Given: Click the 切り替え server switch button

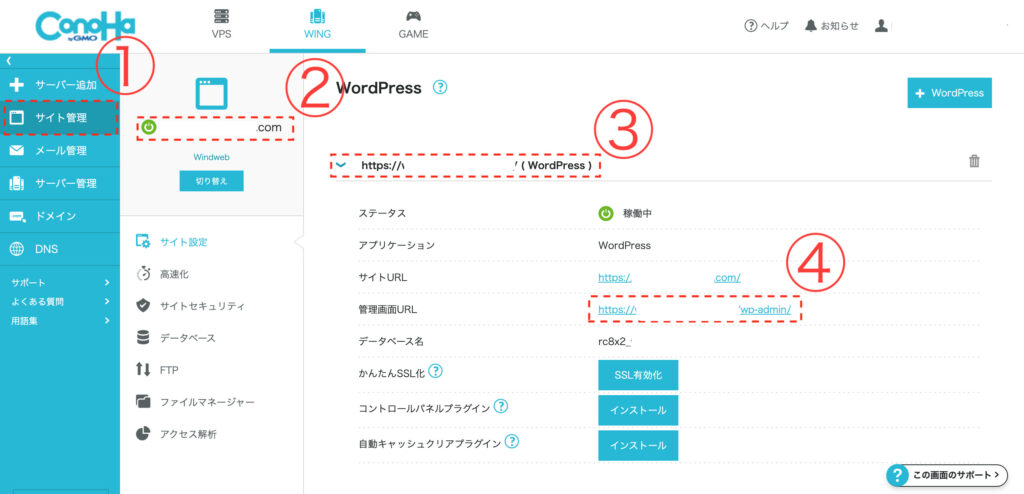Looking at the screenshot, I should (x=211, y=181).
